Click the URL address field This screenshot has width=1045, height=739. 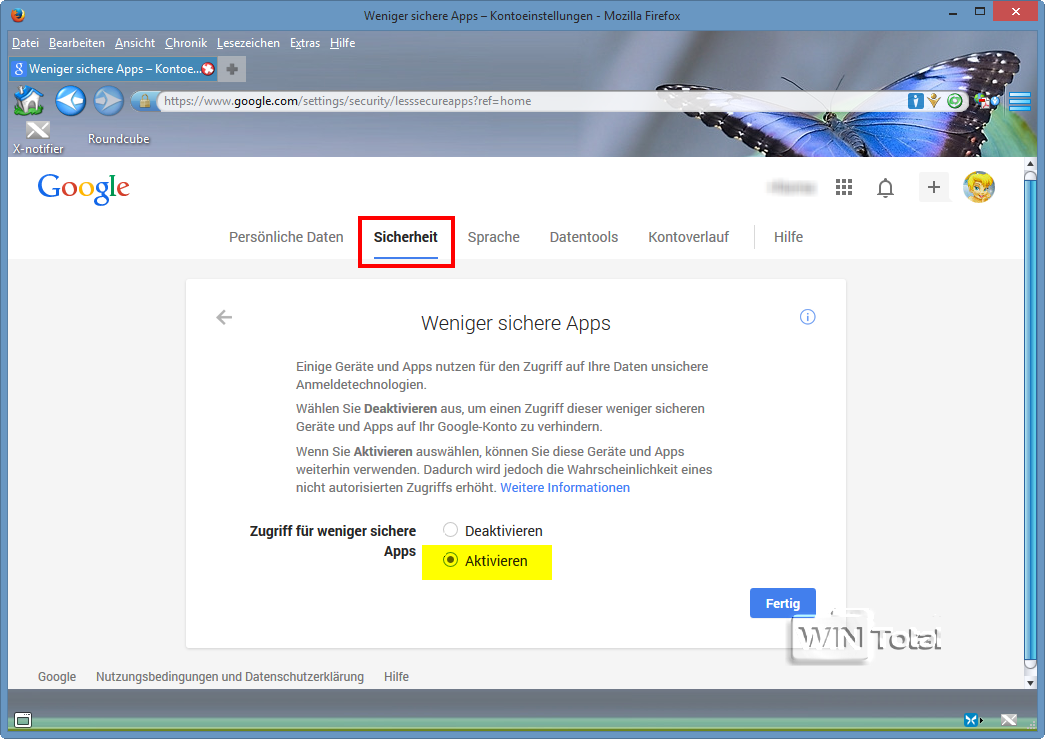coord(533,101)
